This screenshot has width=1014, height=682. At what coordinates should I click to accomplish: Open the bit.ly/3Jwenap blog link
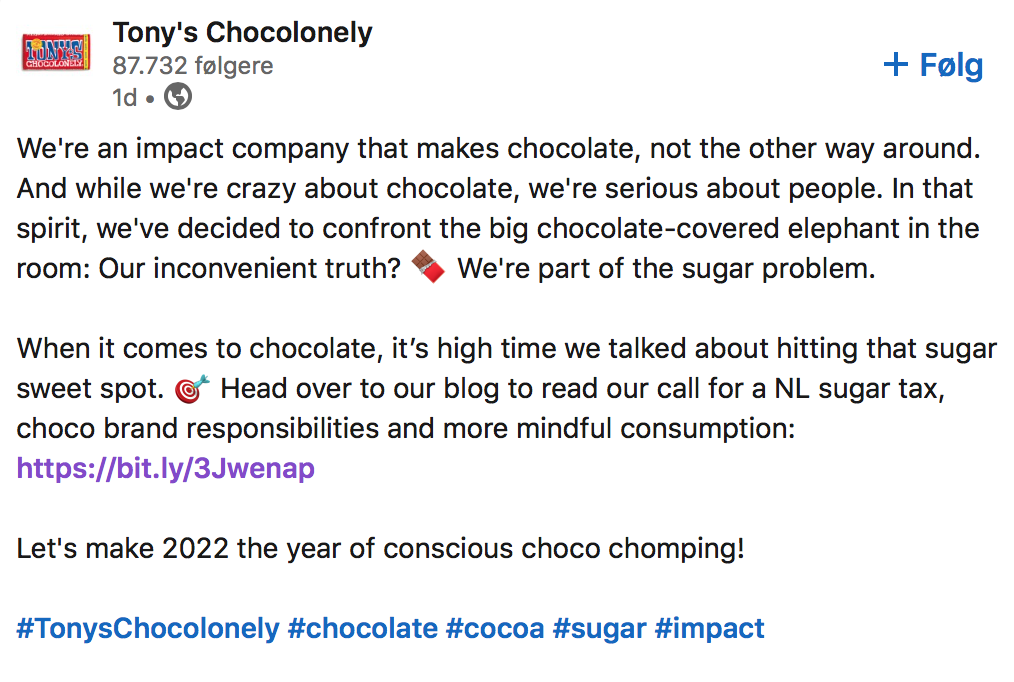click(166, 468)
